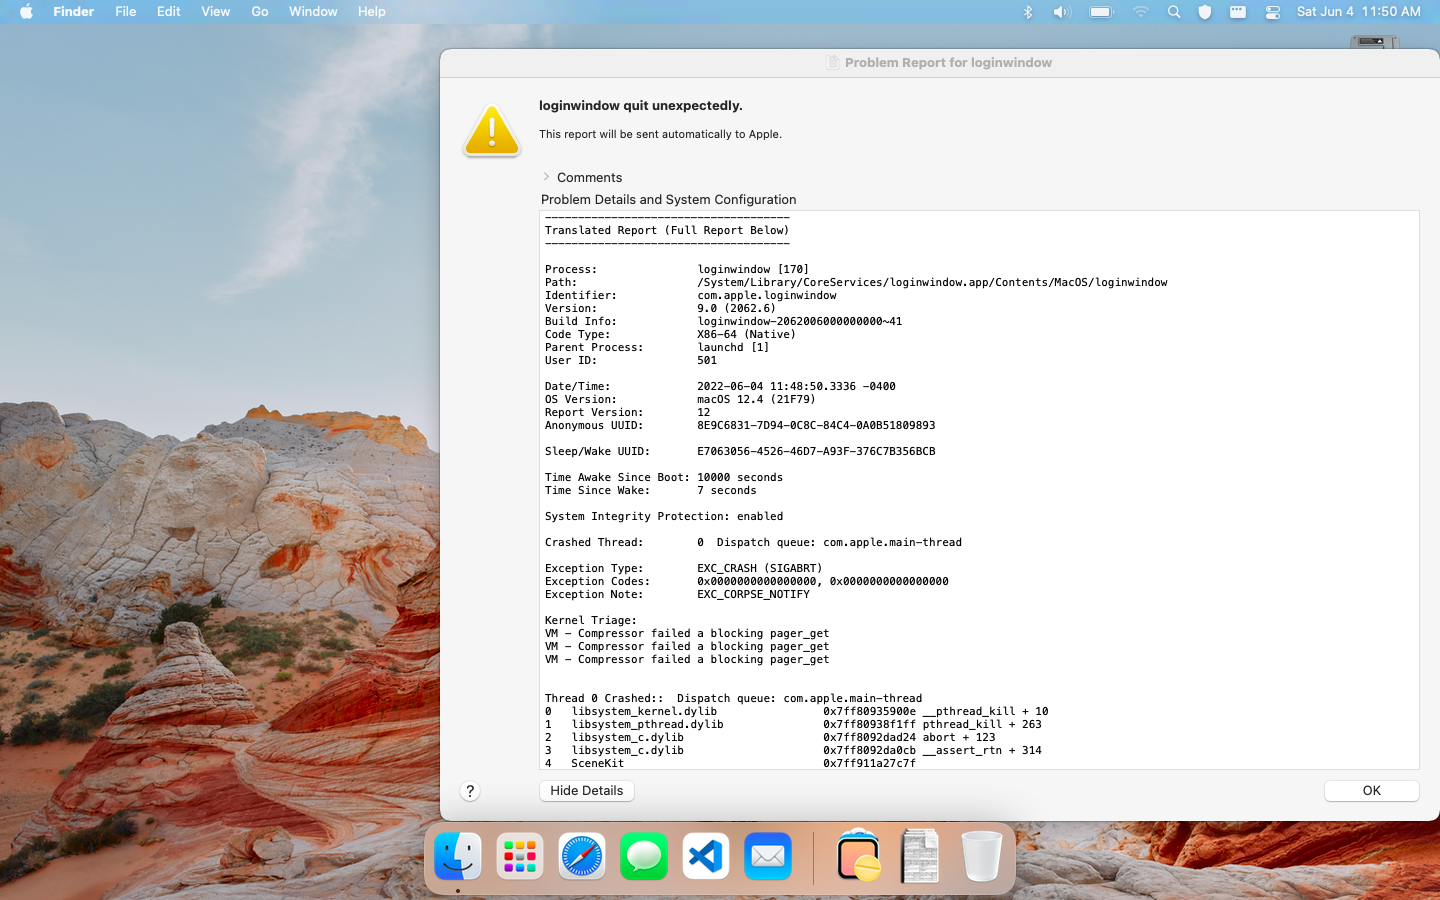The height and width of the screenshot is (900, 1440).
Task: Click the yellow warning triangle icon
Action: tap(492, 131)
